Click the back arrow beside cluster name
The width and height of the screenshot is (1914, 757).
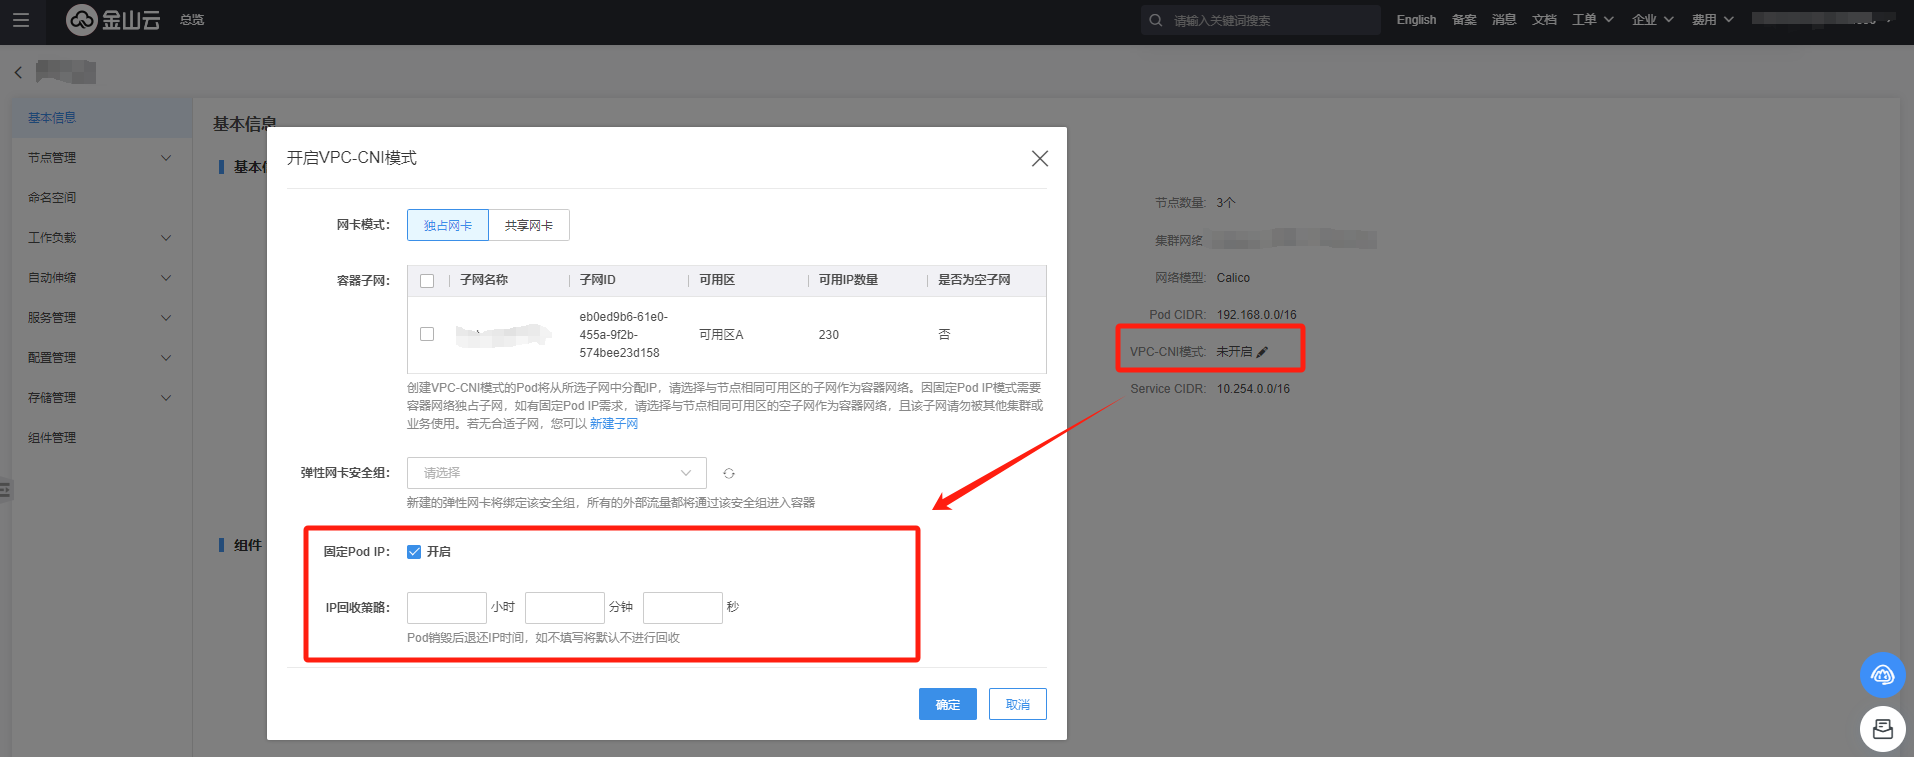click(18, 72)
